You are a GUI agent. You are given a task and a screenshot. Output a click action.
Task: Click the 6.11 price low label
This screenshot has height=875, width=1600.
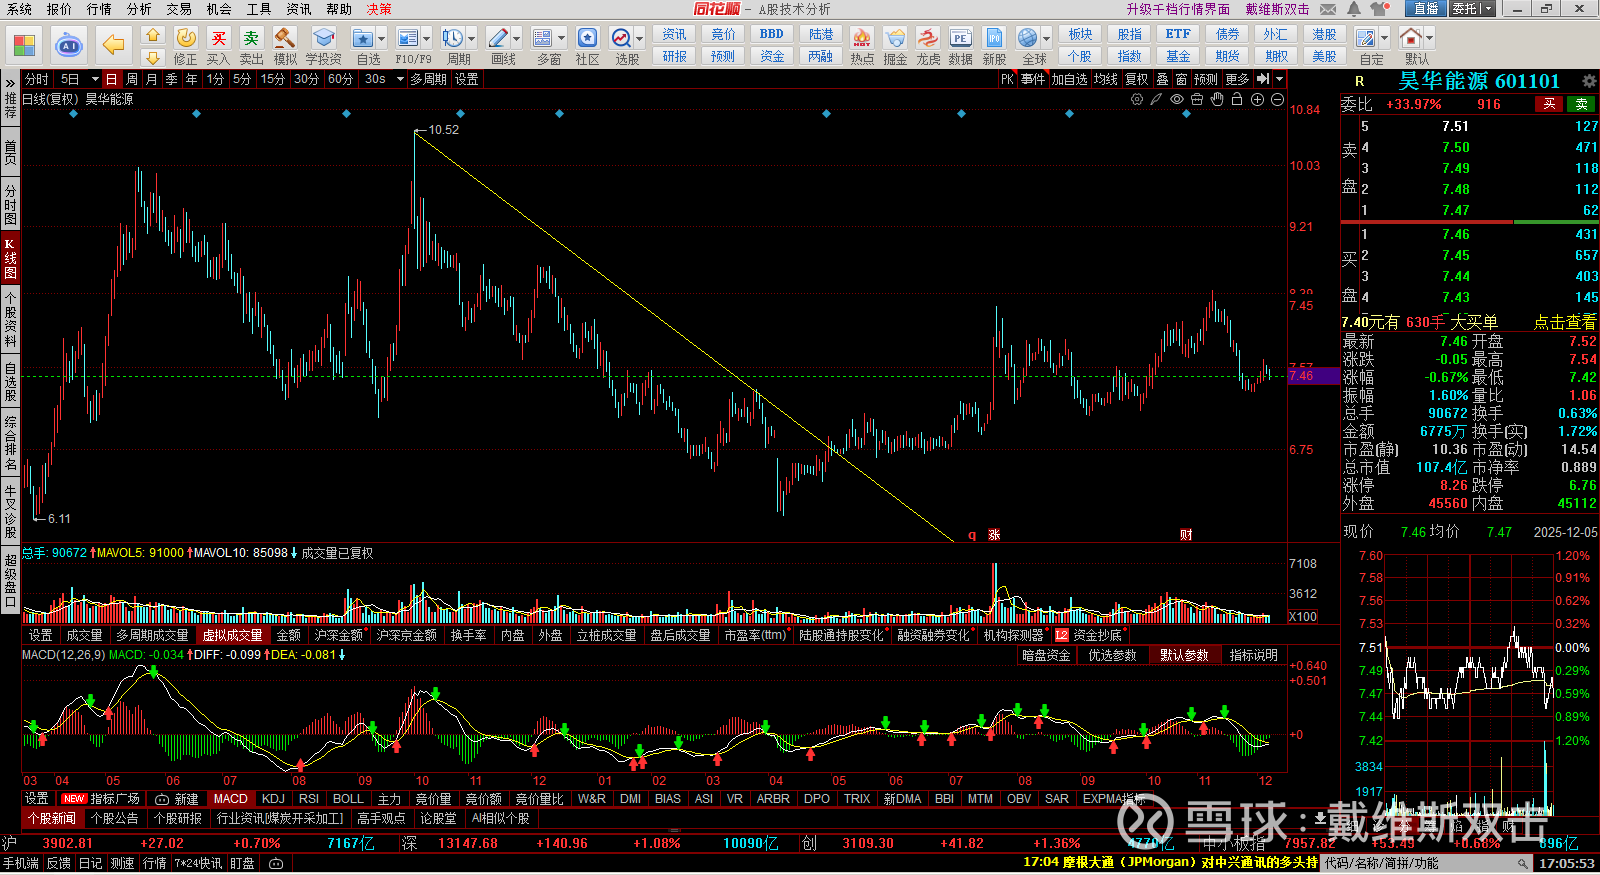tap(59, 519)
